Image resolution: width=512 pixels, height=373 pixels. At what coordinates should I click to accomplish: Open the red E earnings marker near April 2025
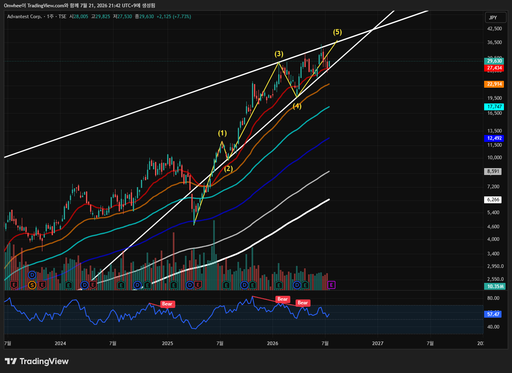[198, 285]
